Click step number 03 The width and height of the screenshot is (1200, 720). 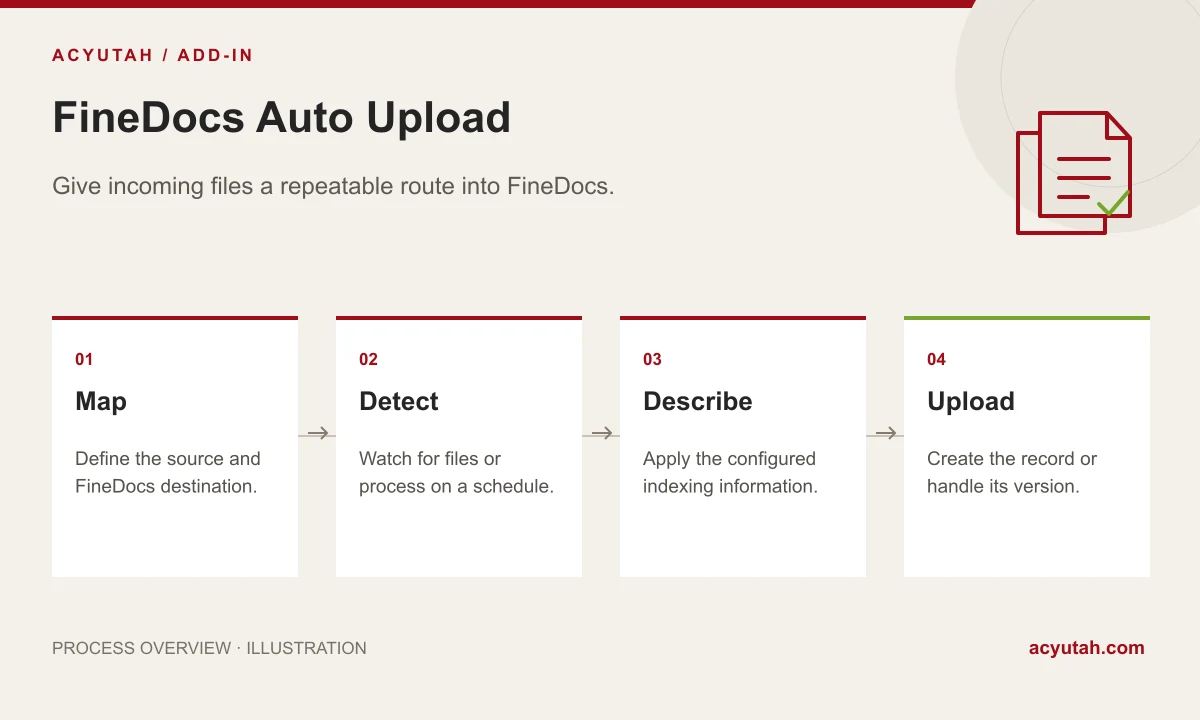click(x=653, y=359)
